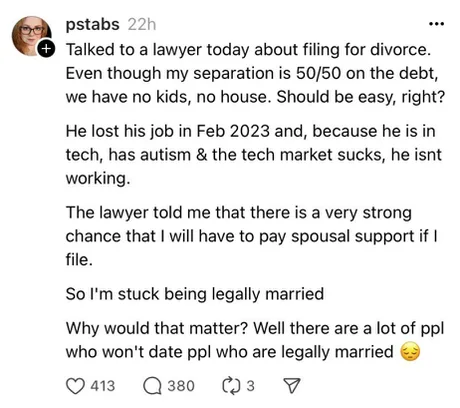Viewport: 460px width, 408px height.
Task: Select the 'So I'm stuck being legally married' line
Action: 195,294
